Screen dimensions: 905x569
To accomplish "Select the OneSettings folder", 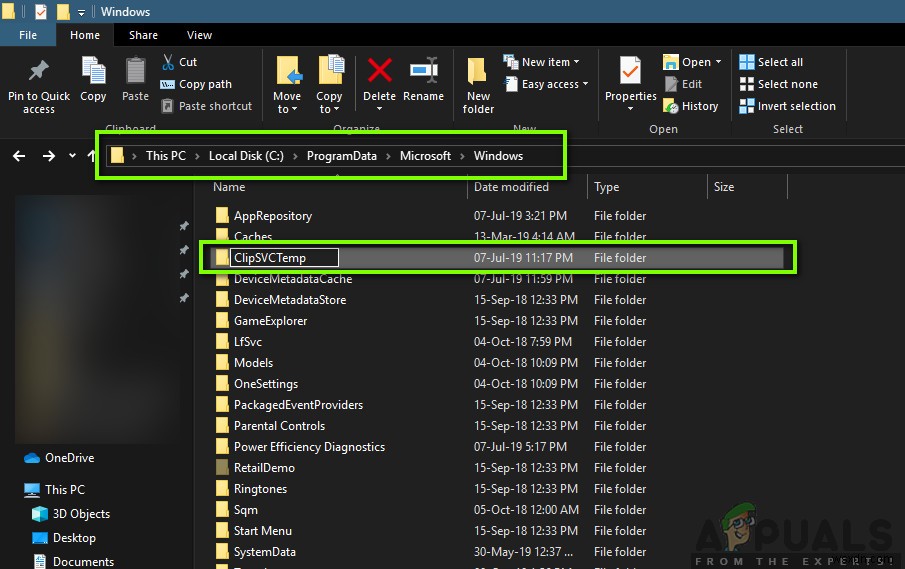I will (265, 384).
